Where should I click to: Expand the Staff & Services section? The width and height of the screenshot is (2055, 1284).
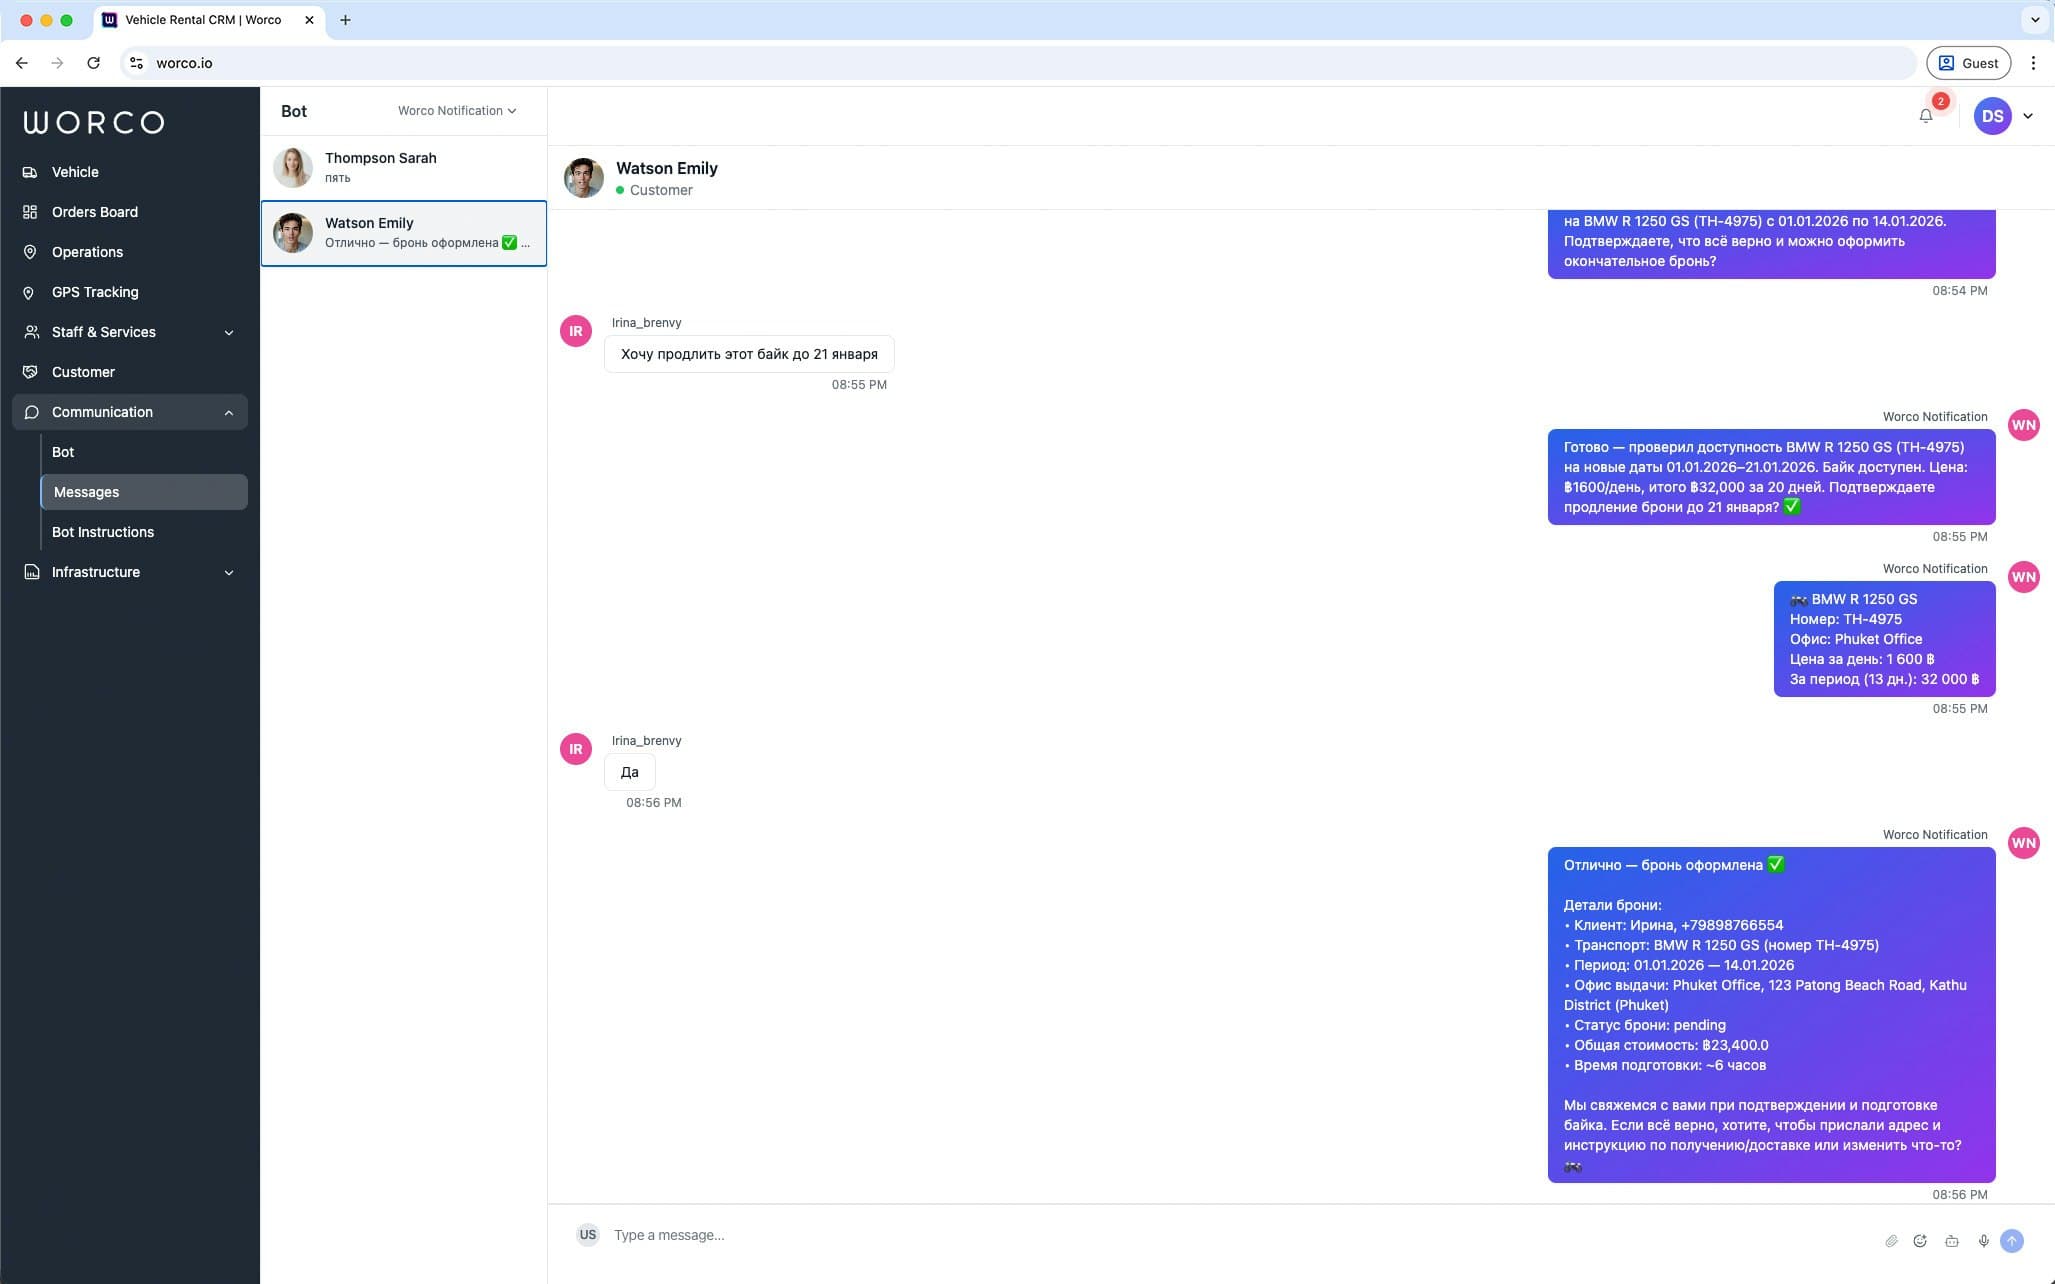229,332
